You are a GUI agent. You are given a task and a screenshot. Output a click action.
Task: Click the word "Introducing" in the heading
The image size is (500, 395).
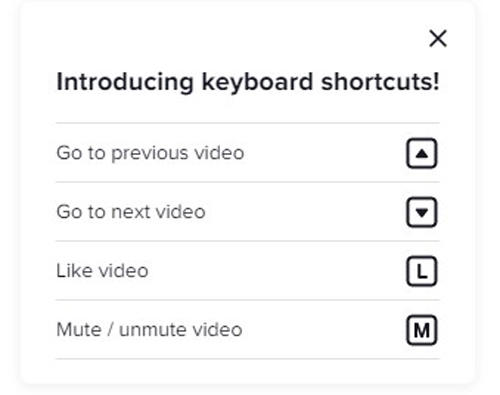point(125,82)
